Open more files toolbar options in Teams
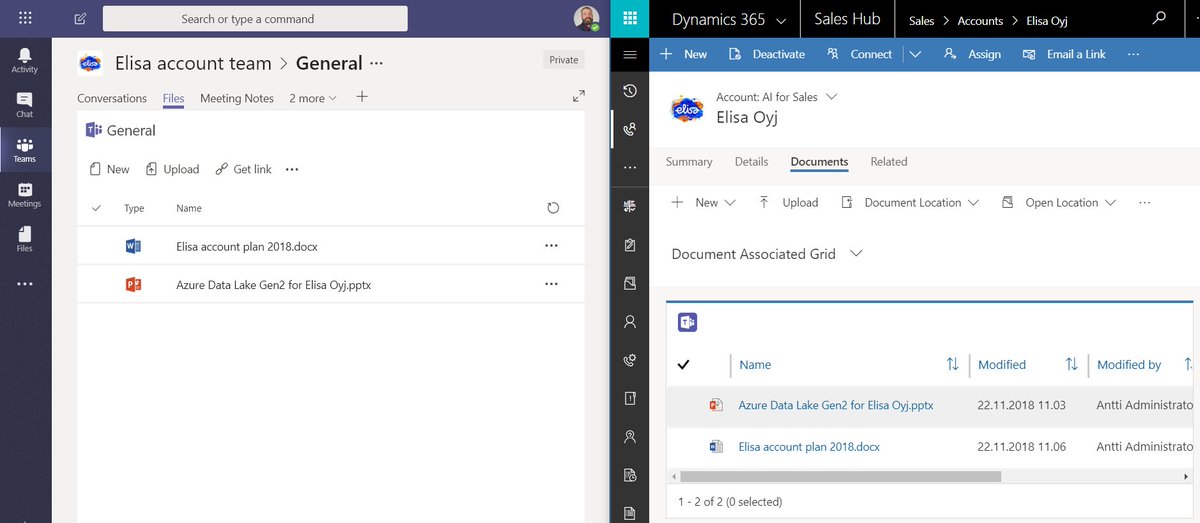The image size is (1200, 523). [292, 169]
